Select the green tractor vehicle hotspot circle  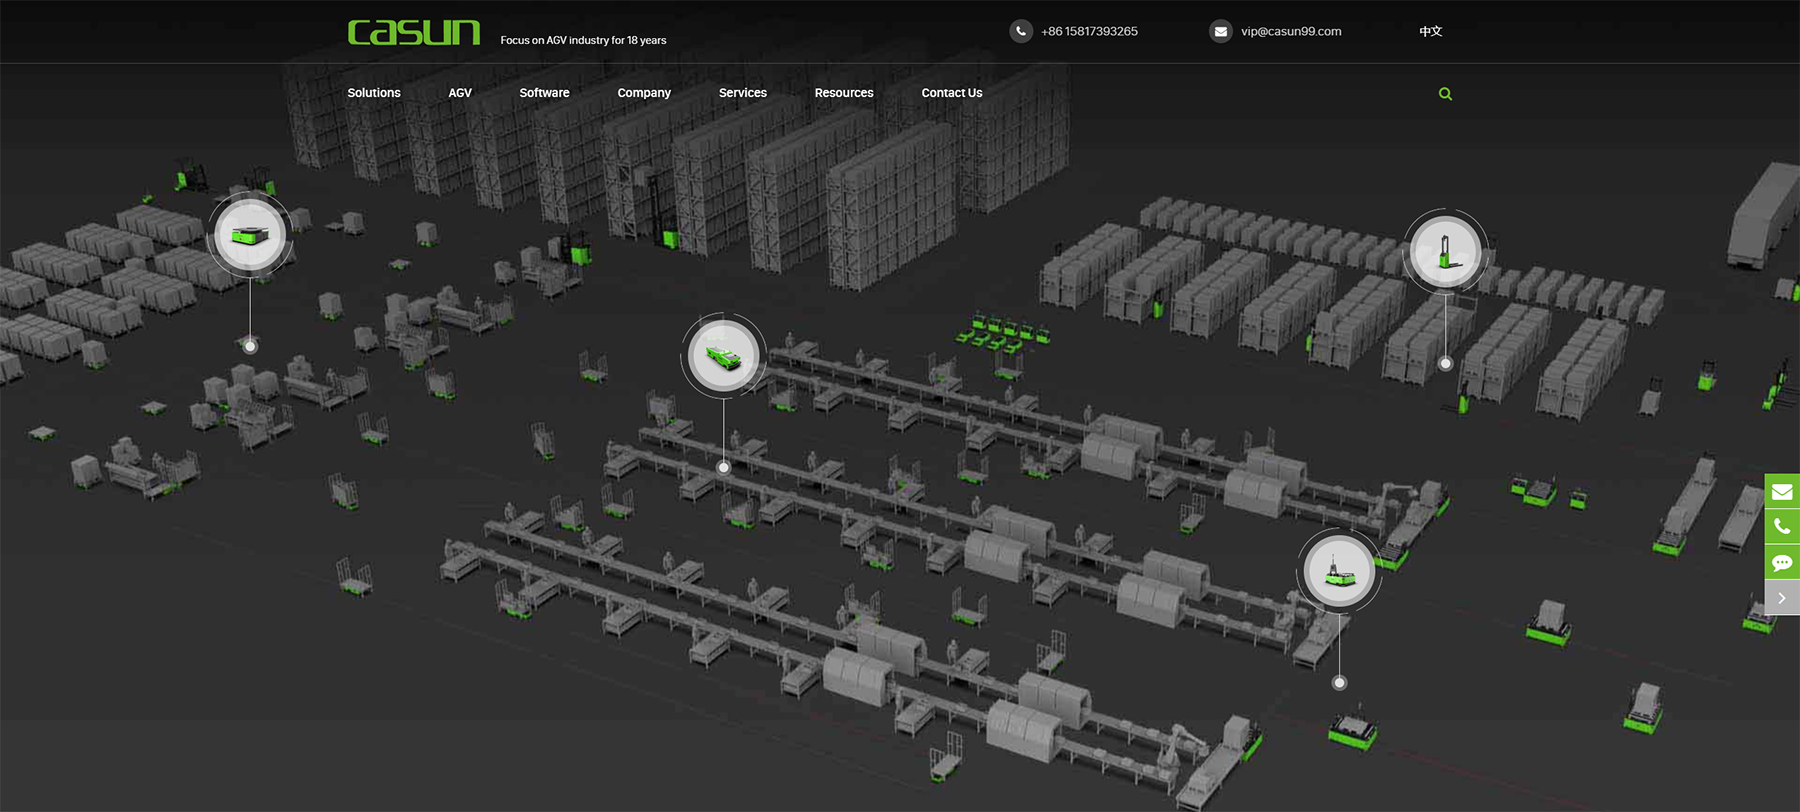pos(723,356)
